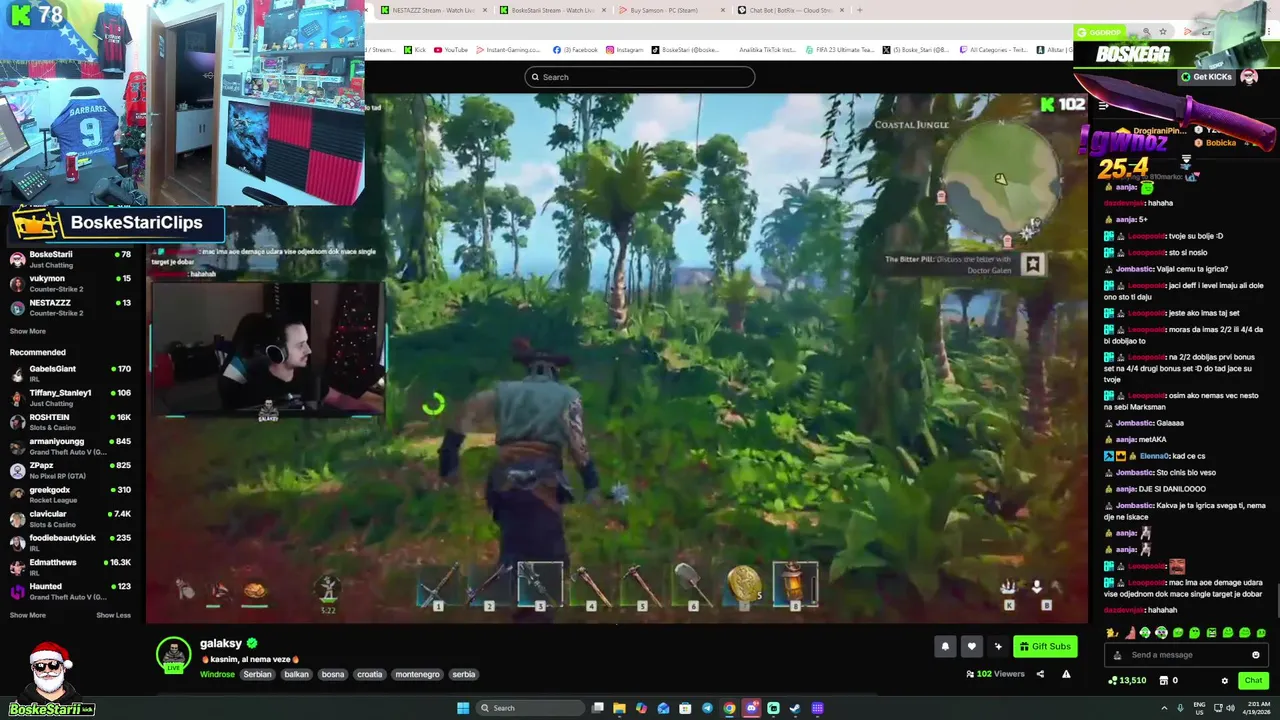This screenshot has height=720, width=1280.
Task: Open the All Categories Twitch bookmark
Action: click(x=993, y=50)
